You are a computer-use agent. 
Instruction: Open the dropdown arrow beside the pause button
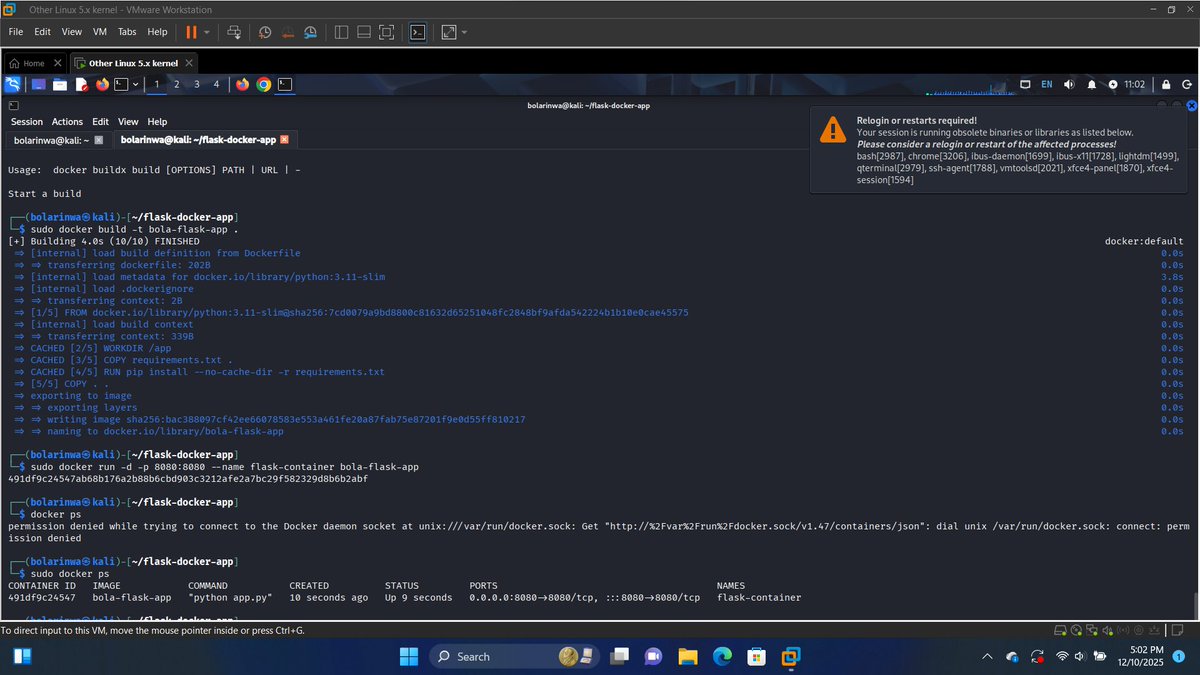click(x=207, y=32)
